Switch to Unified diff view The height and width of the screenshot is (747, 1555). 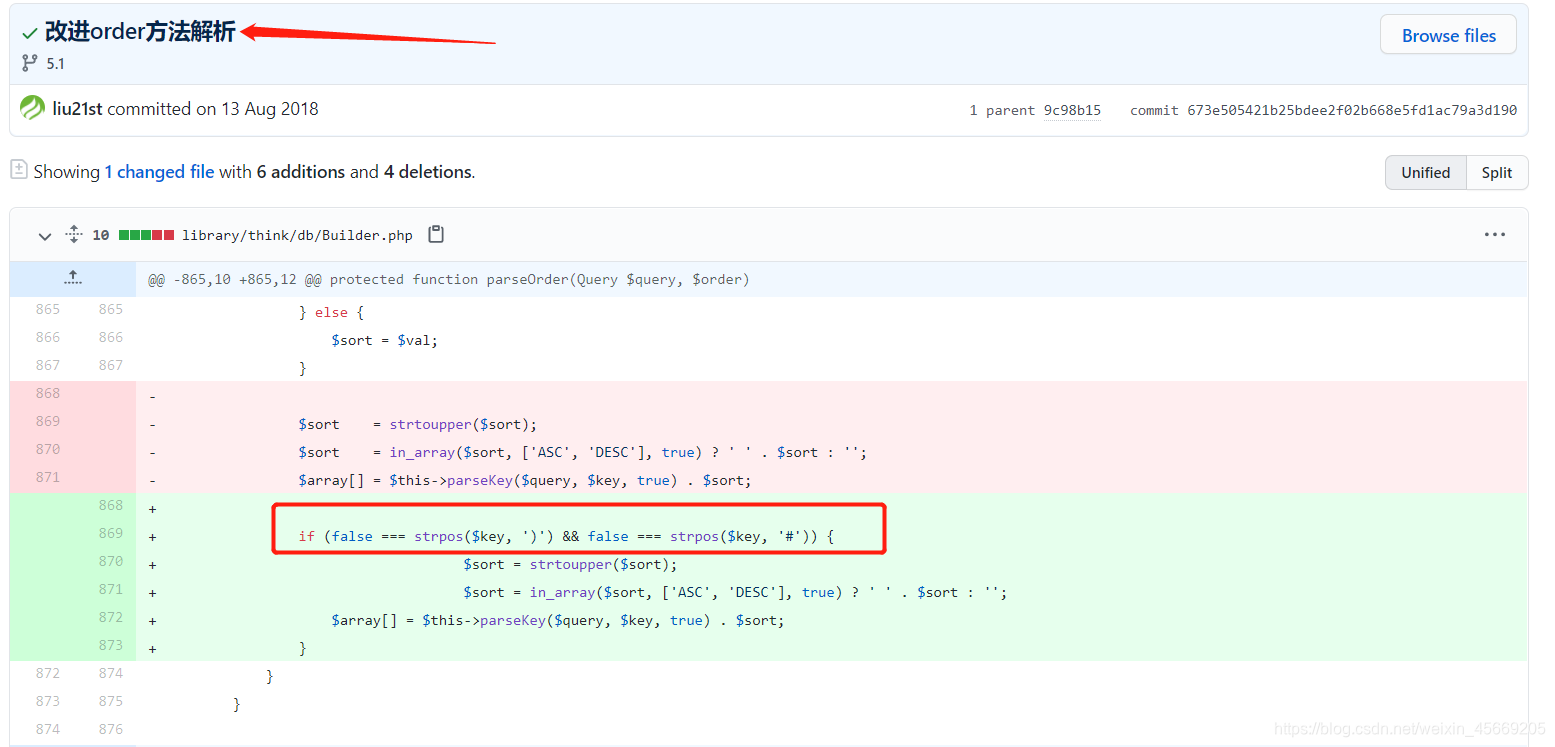coord(1425,172)
